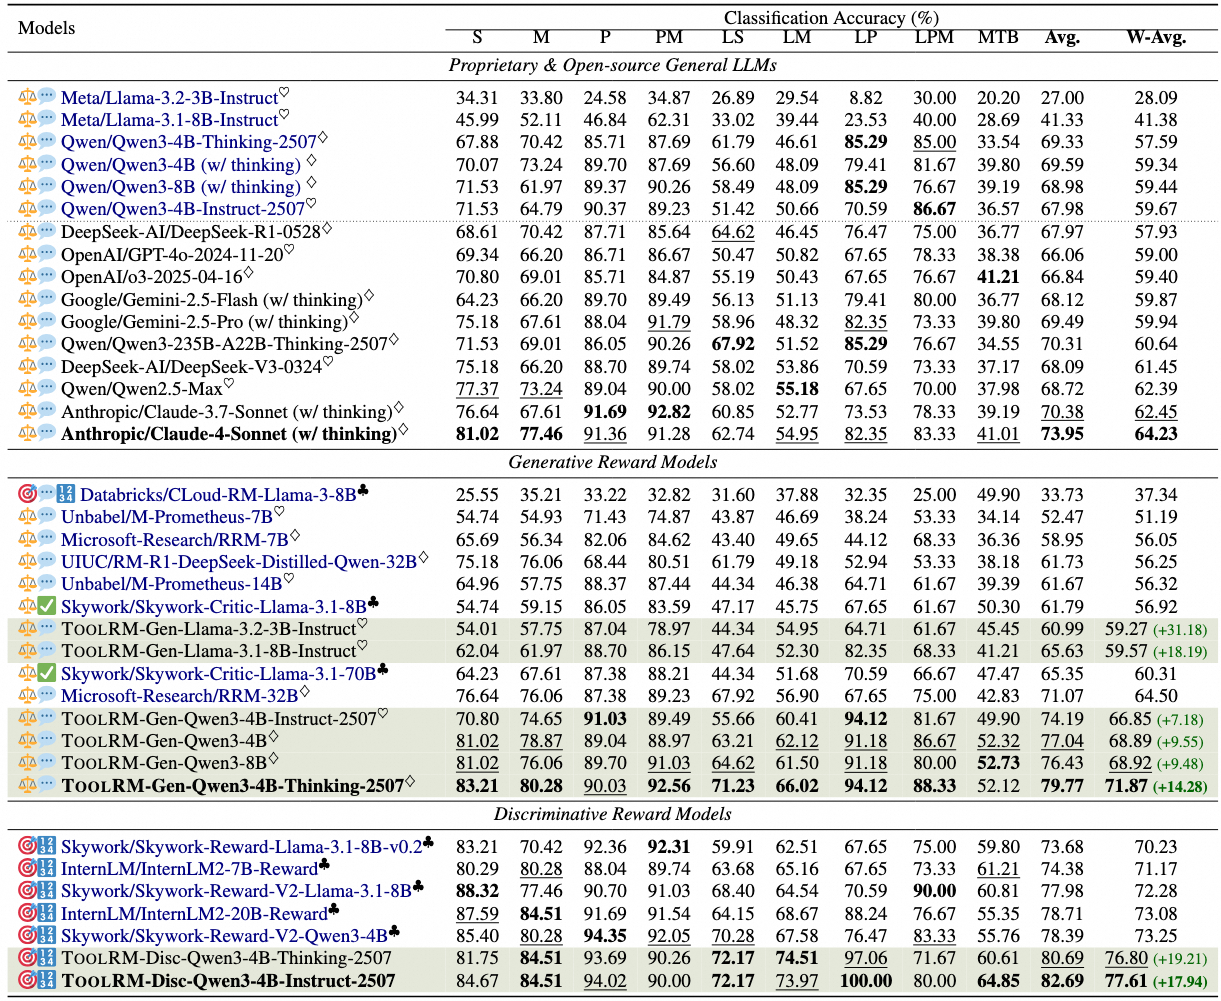Click the scale icon beside Meta/Llama-3.2-3B-Instruct

click(x=27, y=98)
